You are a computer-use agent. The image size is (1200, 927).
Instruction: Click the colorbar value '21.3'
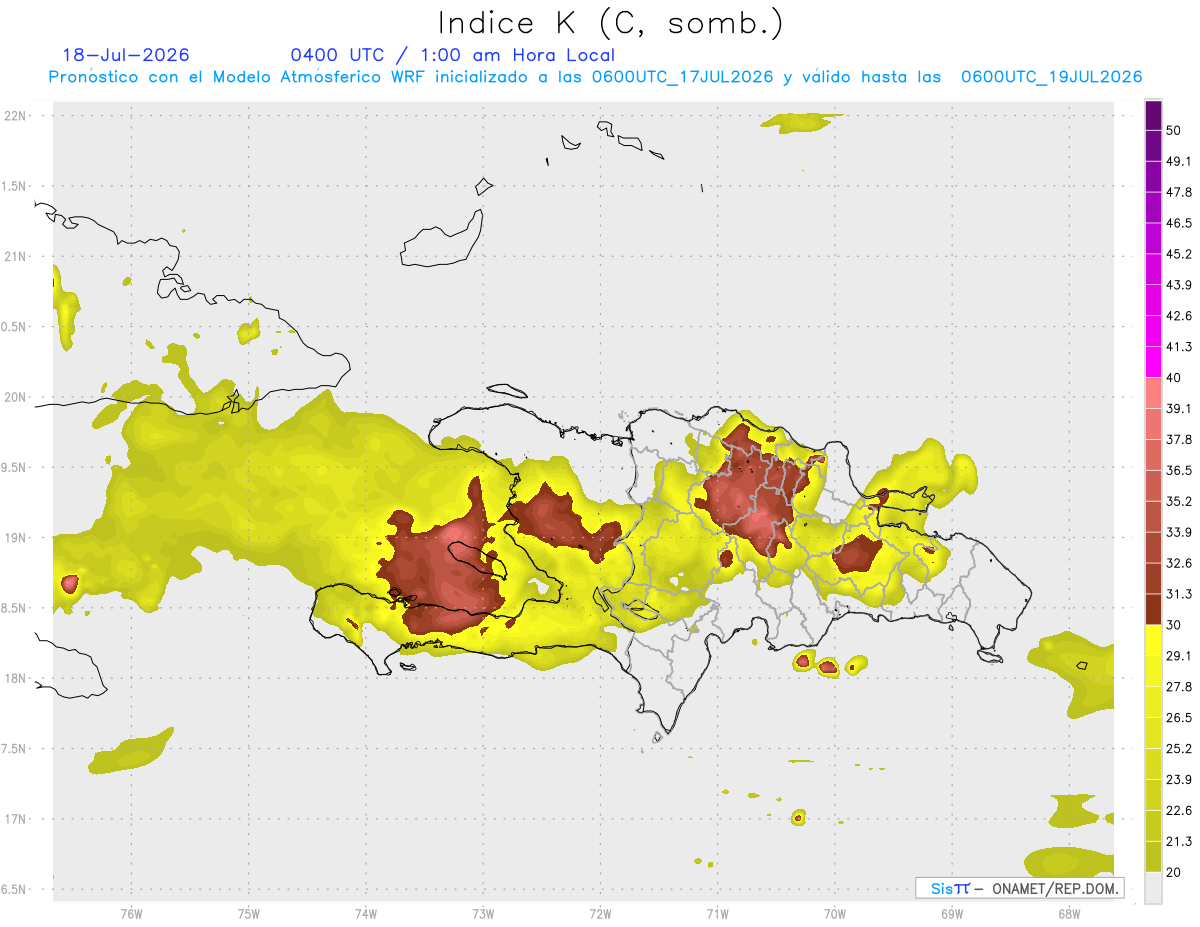[x=1180, y=842]
